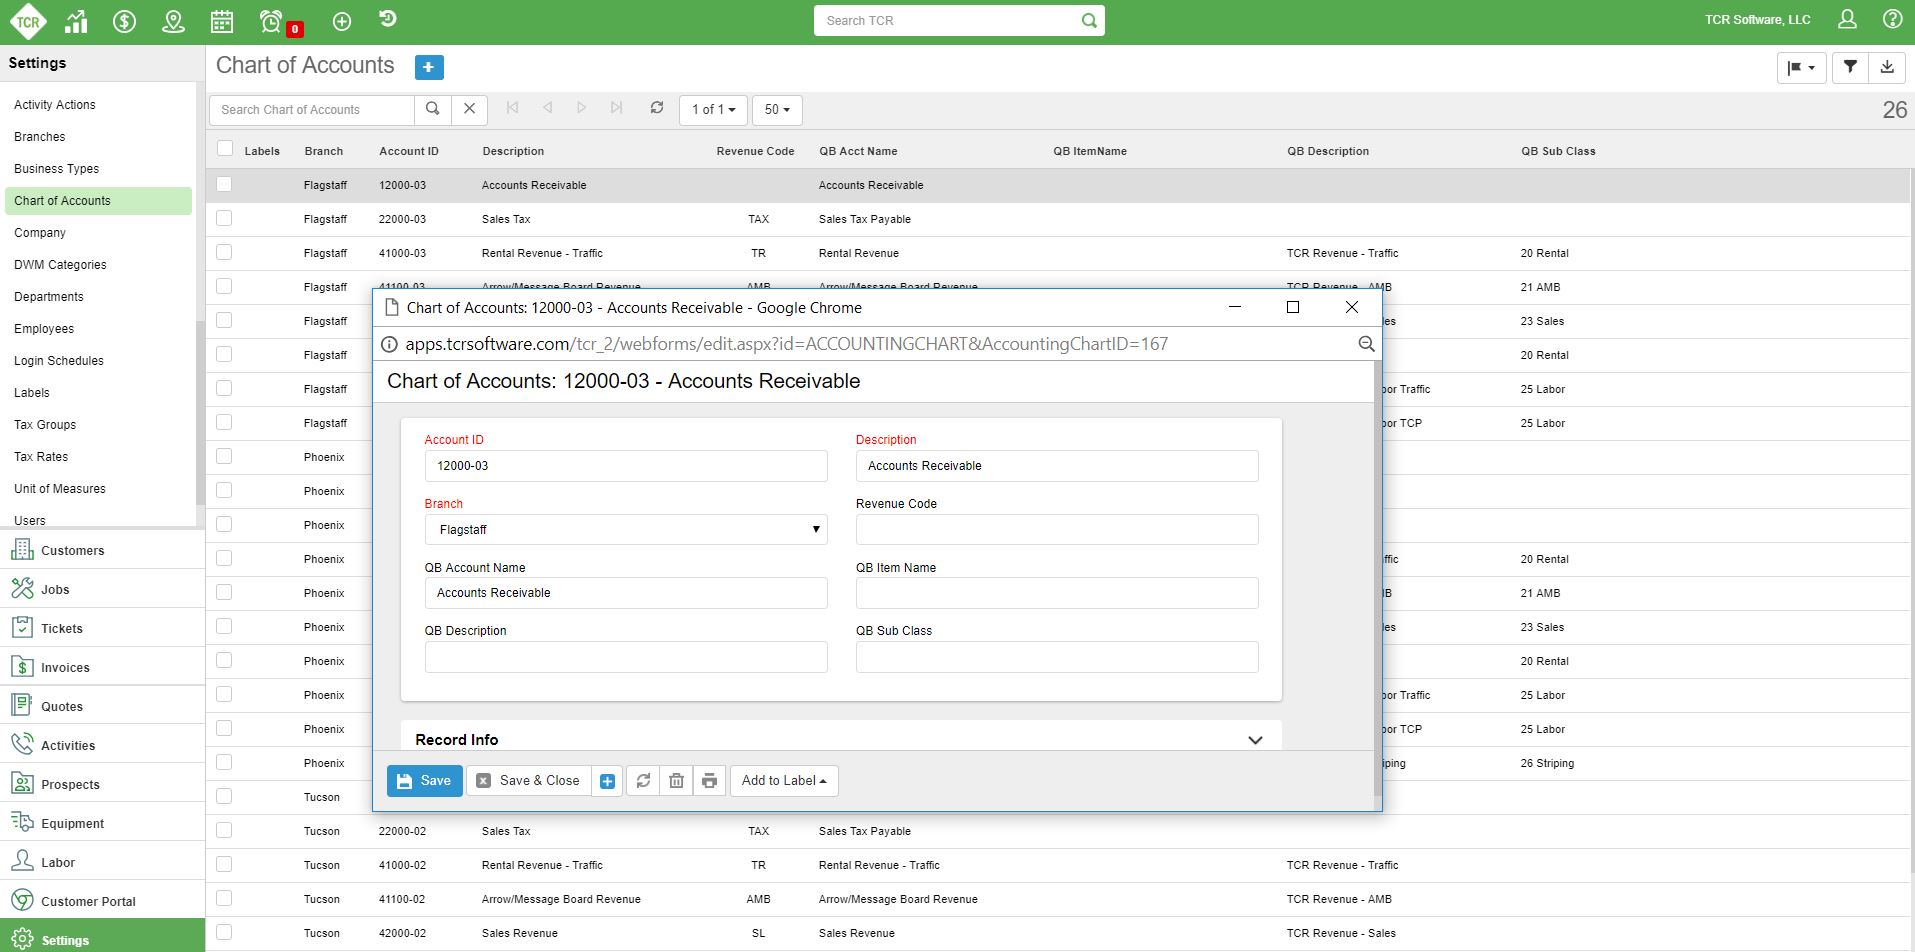This screenshot has width=1915, height=952.
Task: Click the settings sidebar scrollbar
Action: (200, 412)
